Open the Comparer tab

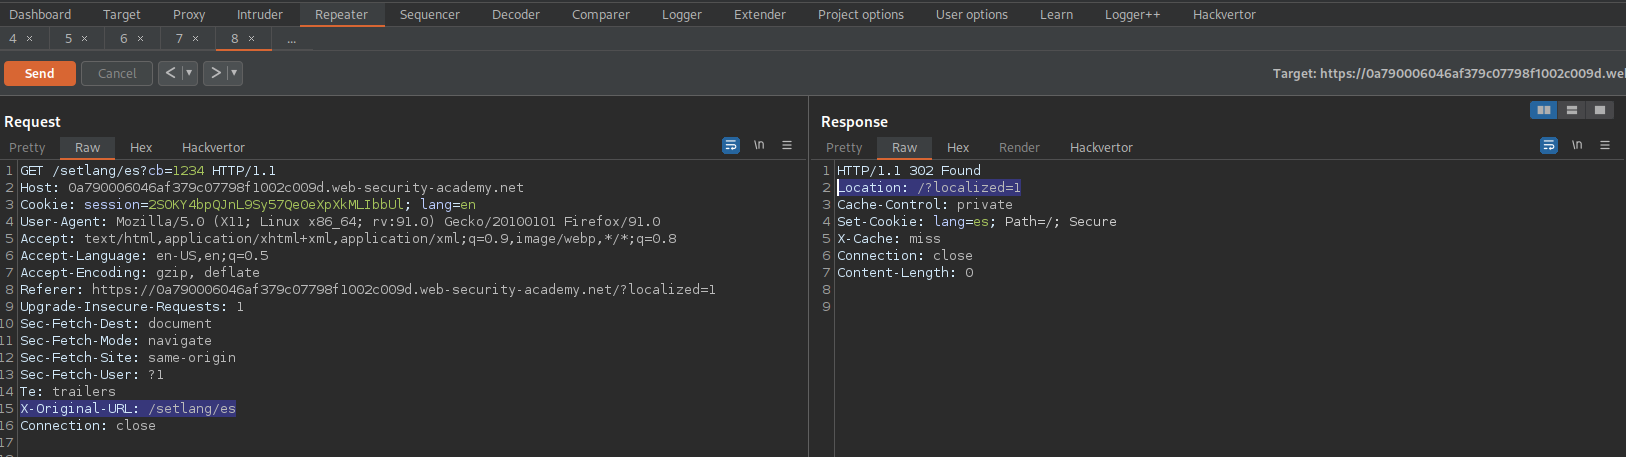[601, 14]
